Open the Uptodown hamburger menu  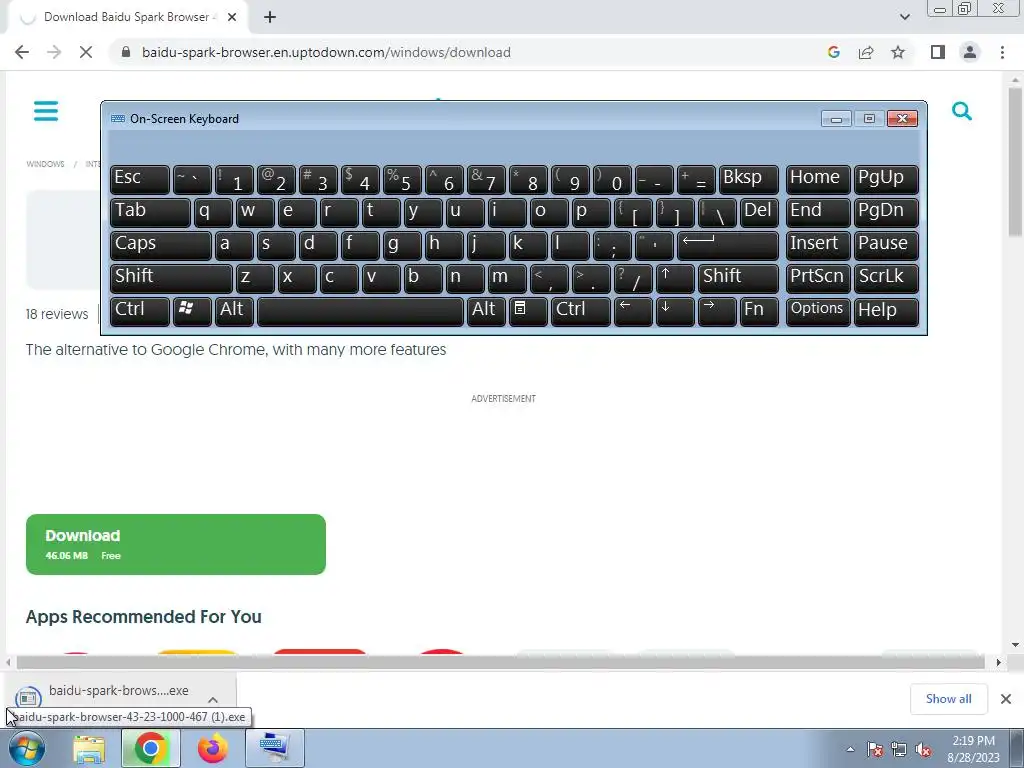pyautogui.click(x=46, y=111)
